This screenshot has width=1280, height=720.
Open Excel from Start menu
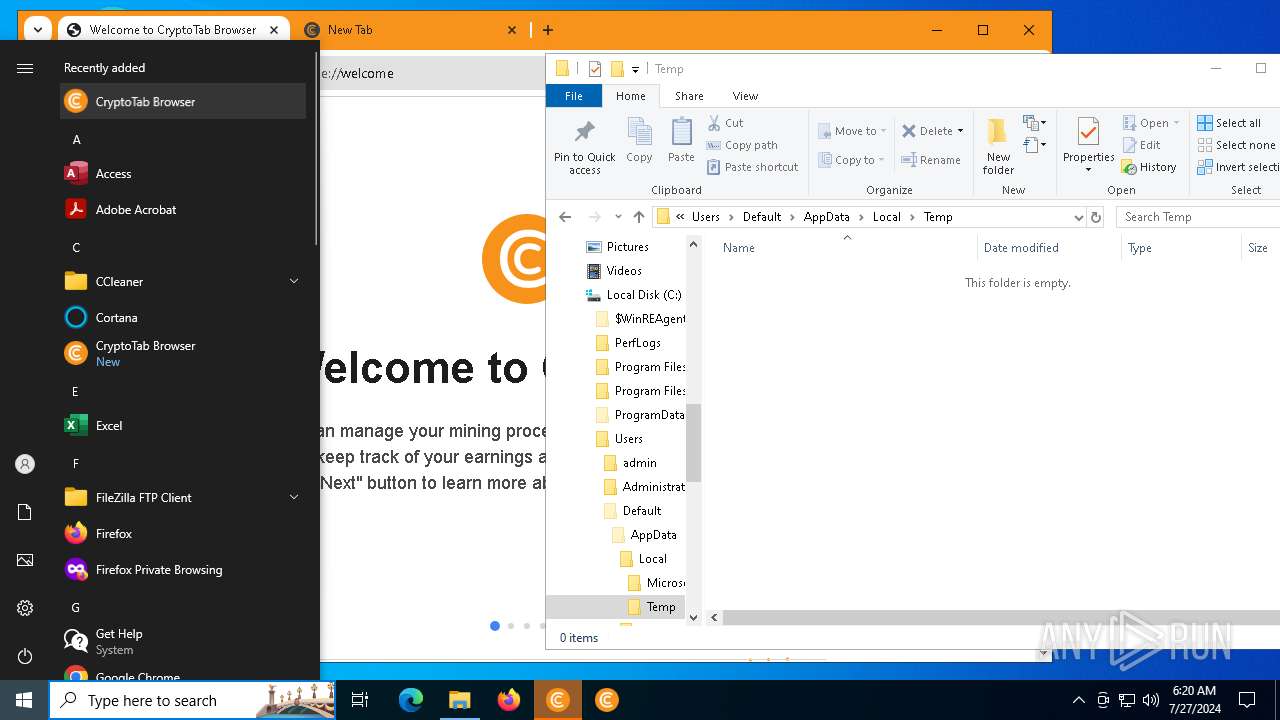point(183,425)
